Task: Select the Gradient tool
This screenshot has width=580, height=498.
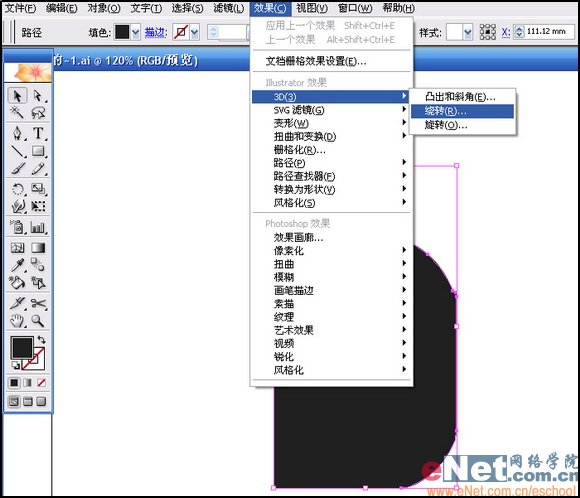Action: [x=38, y=248]
